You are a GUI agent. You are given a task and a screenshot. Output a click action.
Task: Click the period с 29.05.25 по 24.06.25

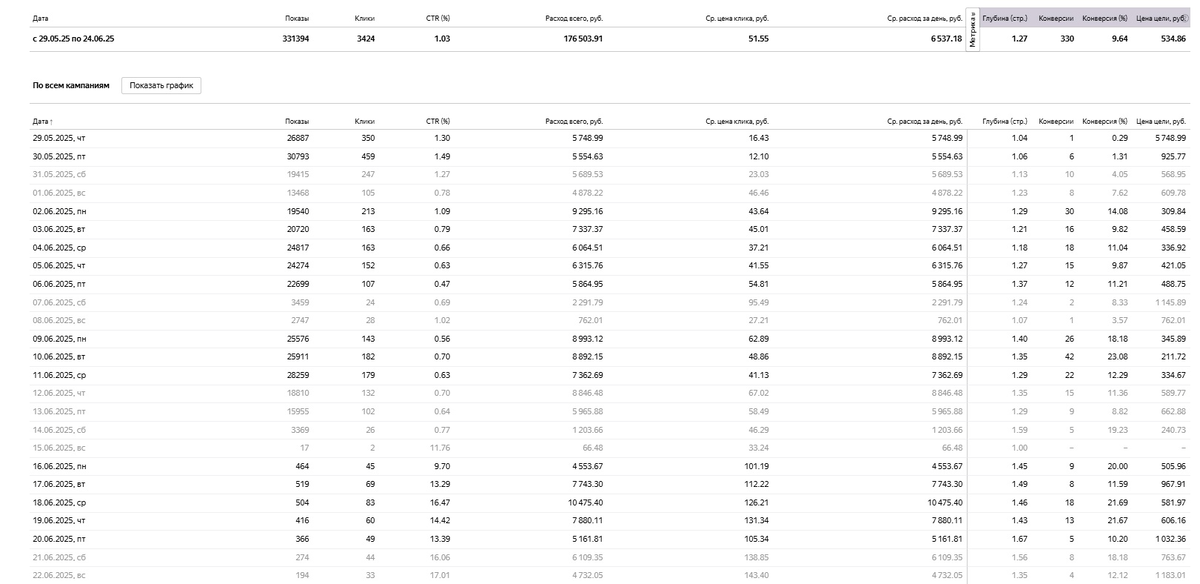coord(74,38)
